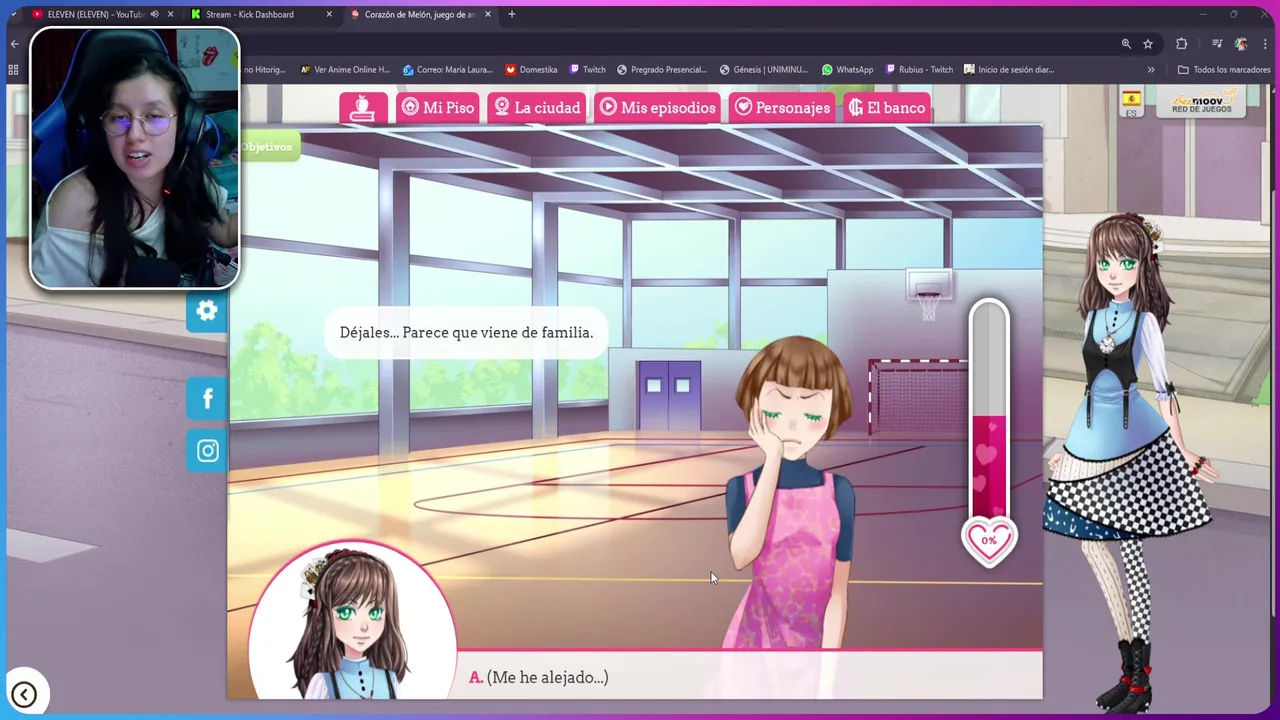Mute audio on the ELEVEN tab
The width and height of the screenshot is (1280, 720).
point(154,14)
